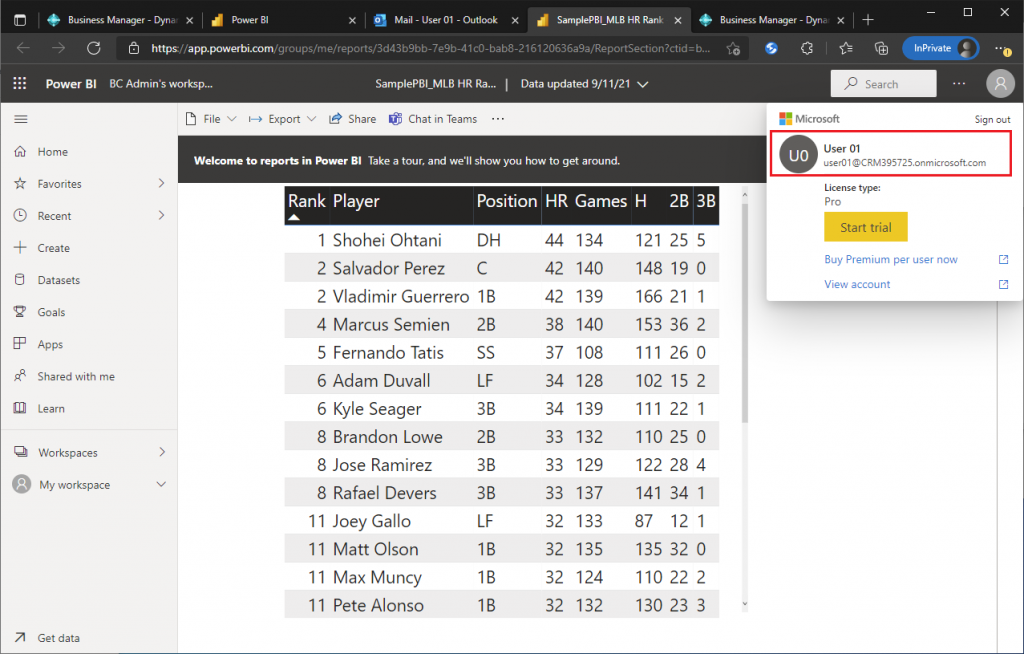This screenshot has height=654, width=1024.
Task: Select the Marcus Semien cell
Action: click(x=391, y=325)
